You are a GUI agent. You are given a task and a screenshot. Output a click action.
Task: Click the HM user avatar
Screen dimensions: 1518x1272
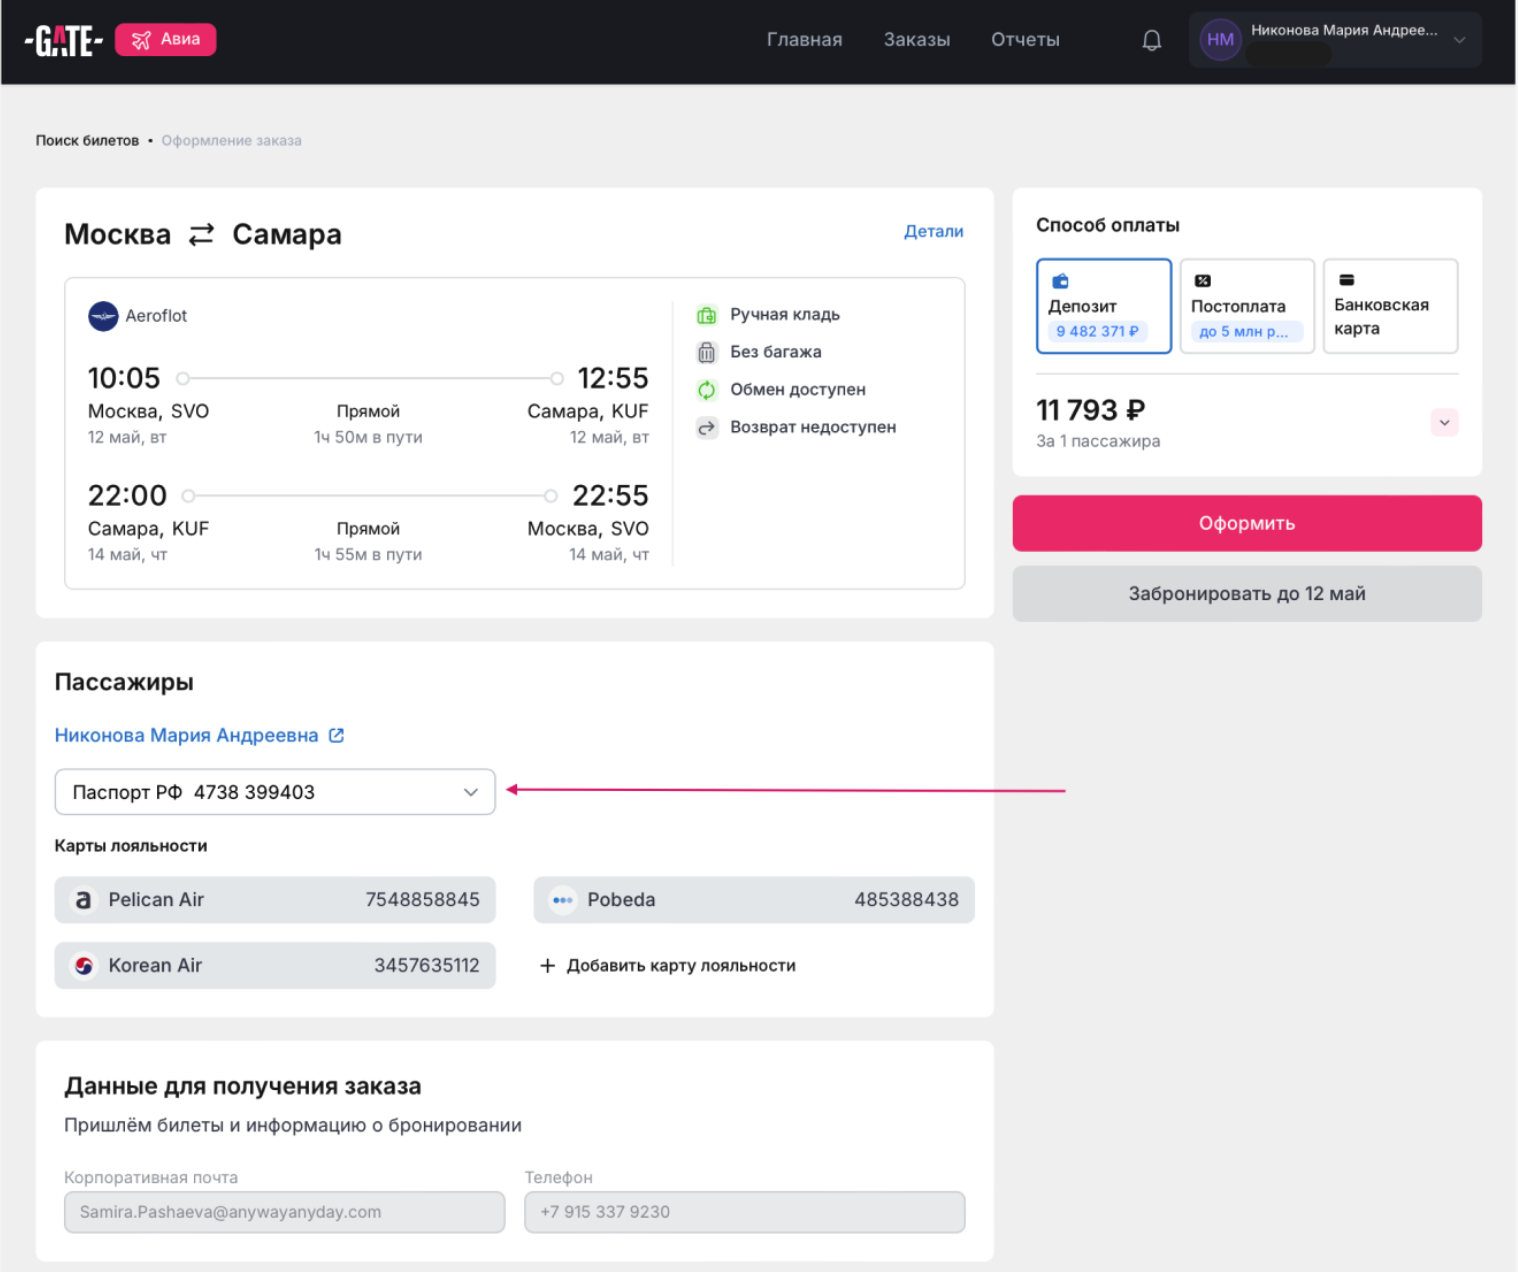coord(1219,40)
